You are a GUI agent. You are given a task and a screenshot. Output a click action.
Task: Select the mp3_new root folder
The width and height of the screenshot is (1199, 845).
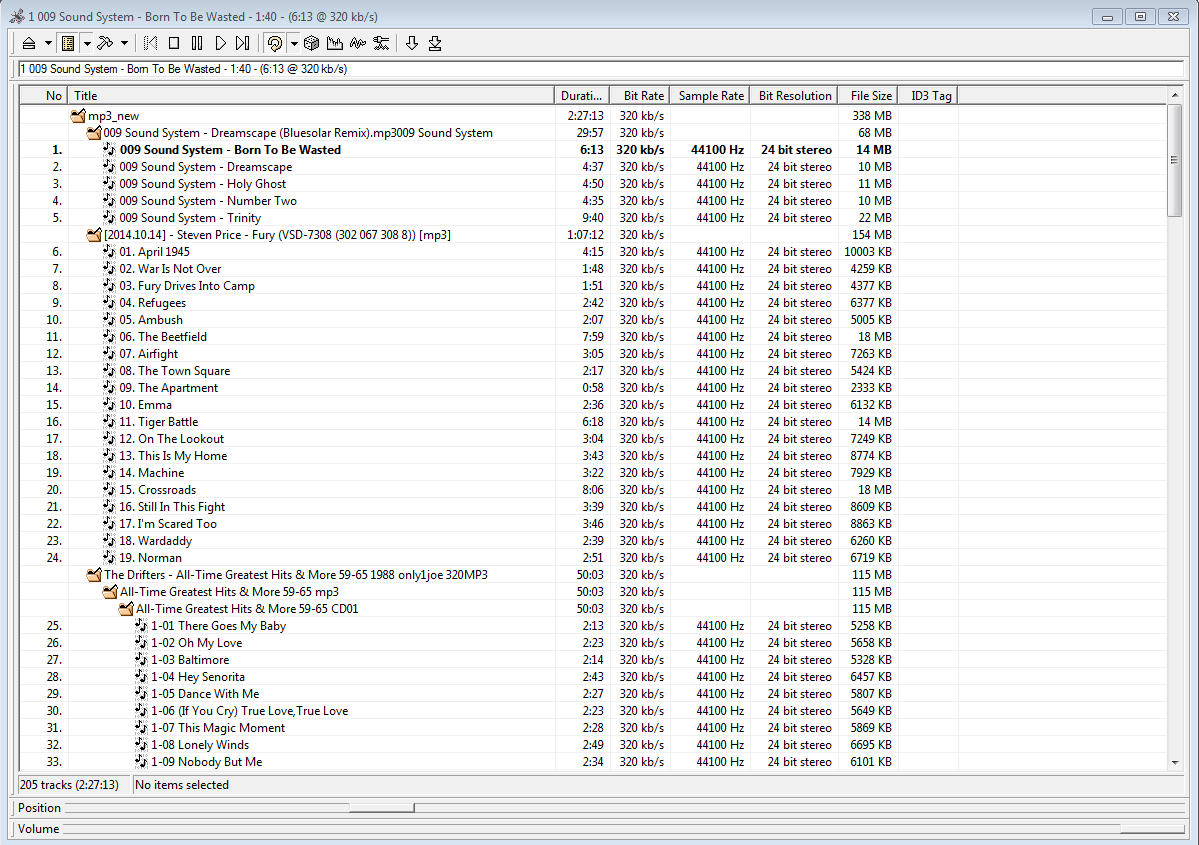113,116
